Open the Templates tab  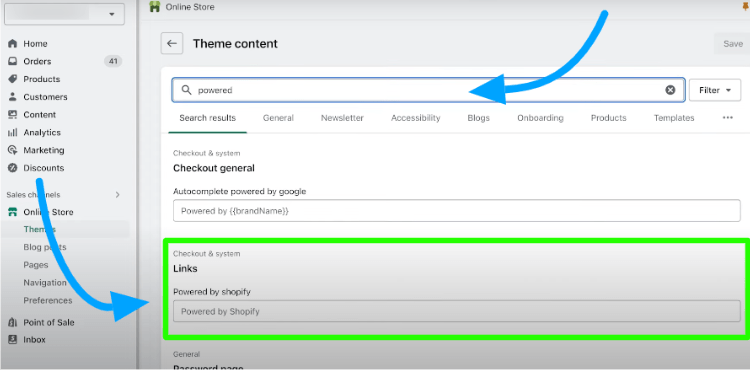pos(674,118)
